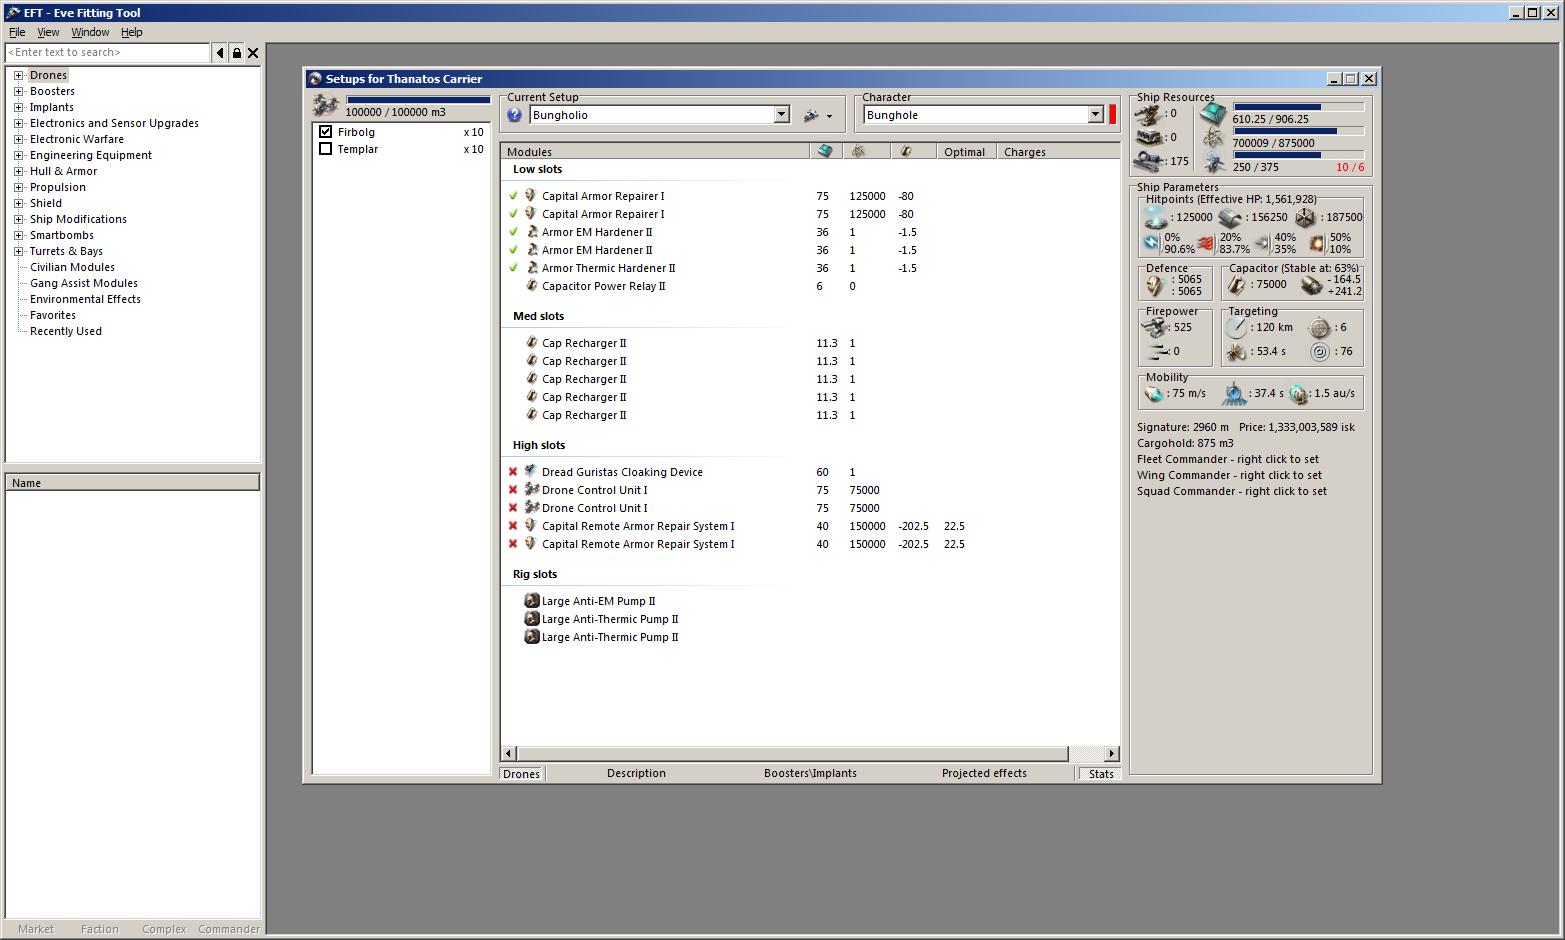Toggle the first Armor EM Hardener II checkmark
The height and width of the screenshot is (940, 1565).
coord(514,232)
